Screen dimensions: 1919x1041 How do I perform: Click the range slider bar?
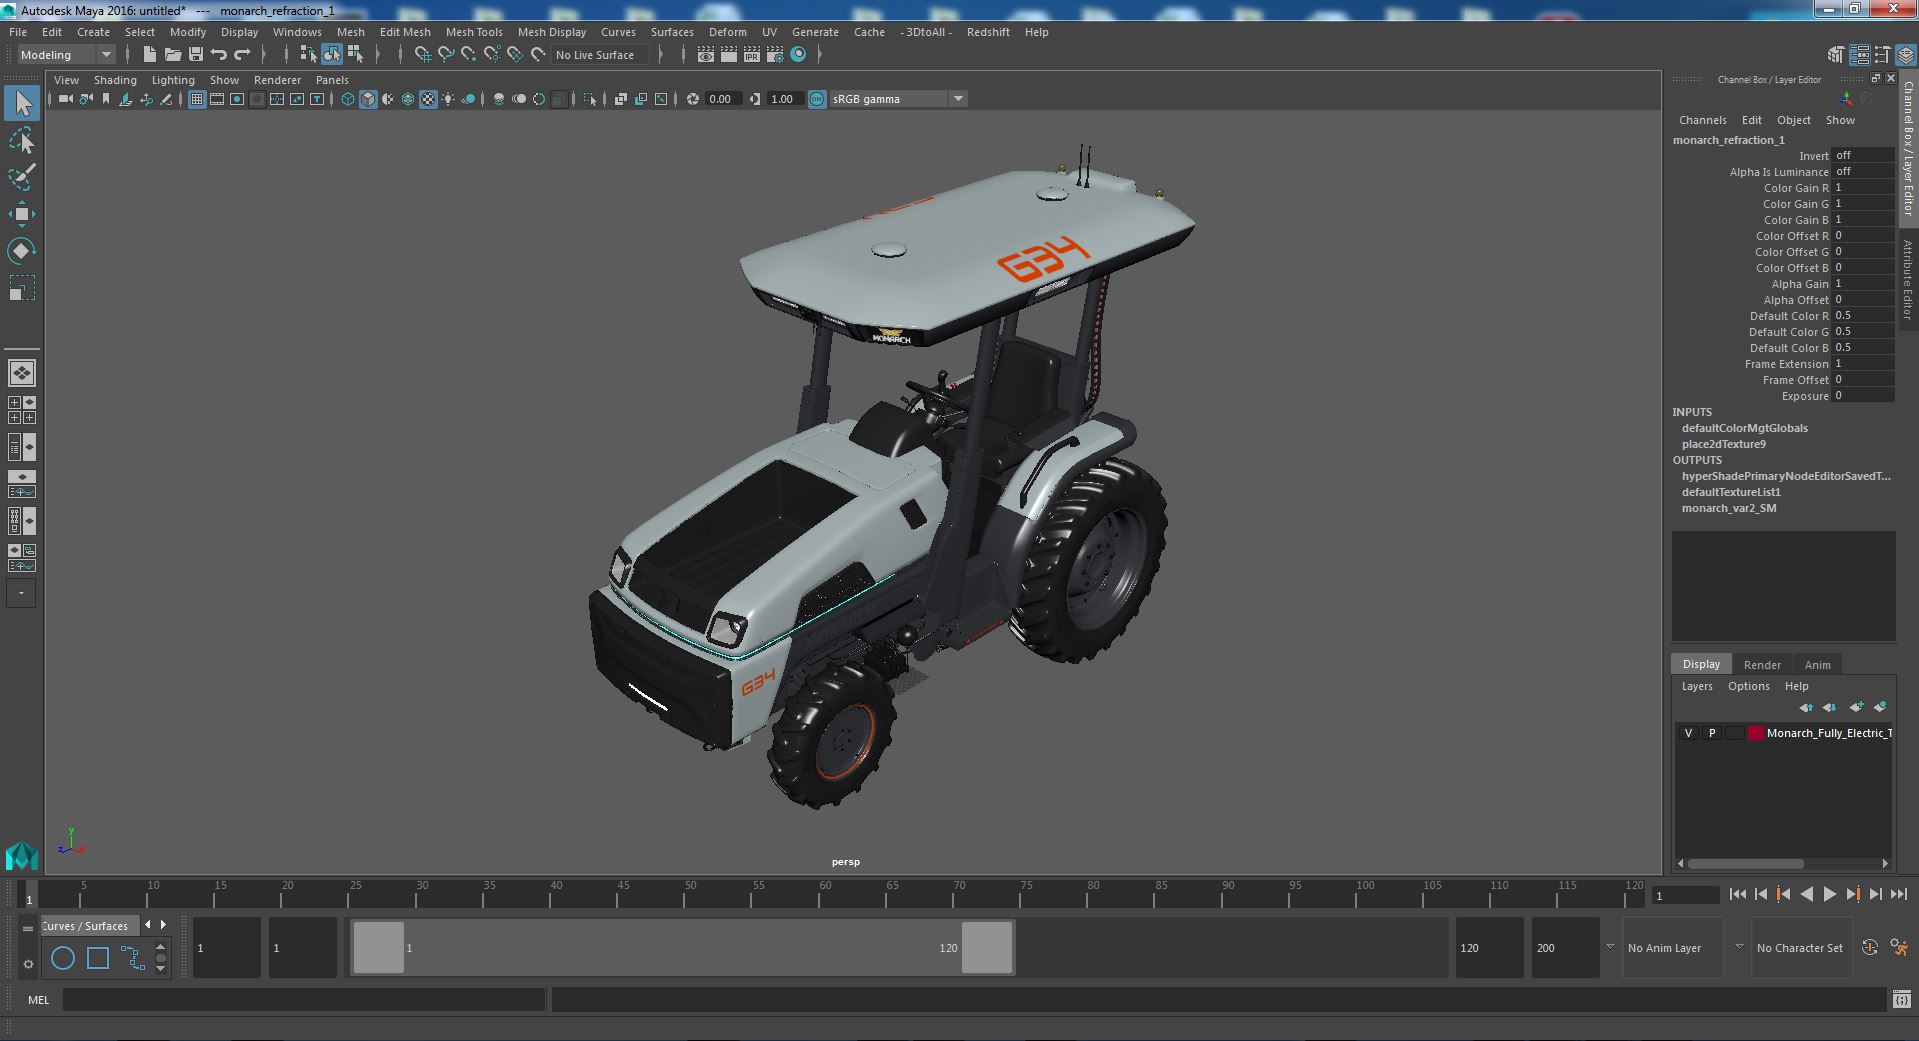click(683, 947)
